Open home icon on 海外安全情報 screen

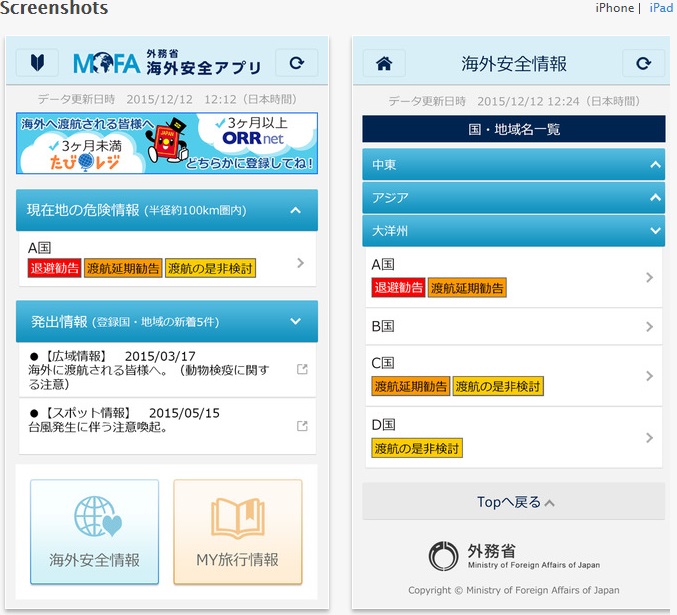click(384, 63)
